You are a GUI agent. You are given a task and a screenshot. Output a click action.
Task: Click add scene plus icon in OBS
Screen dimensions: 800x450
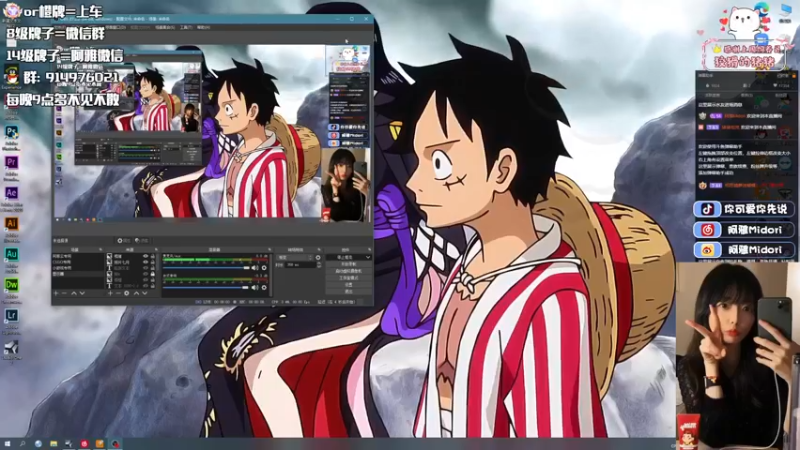click(x=56, y=293)
